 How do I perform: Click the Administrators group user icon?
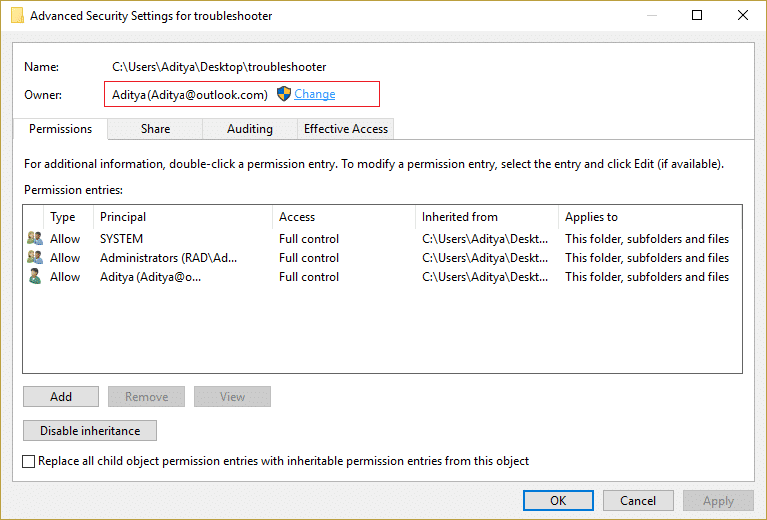coord(35,257)
